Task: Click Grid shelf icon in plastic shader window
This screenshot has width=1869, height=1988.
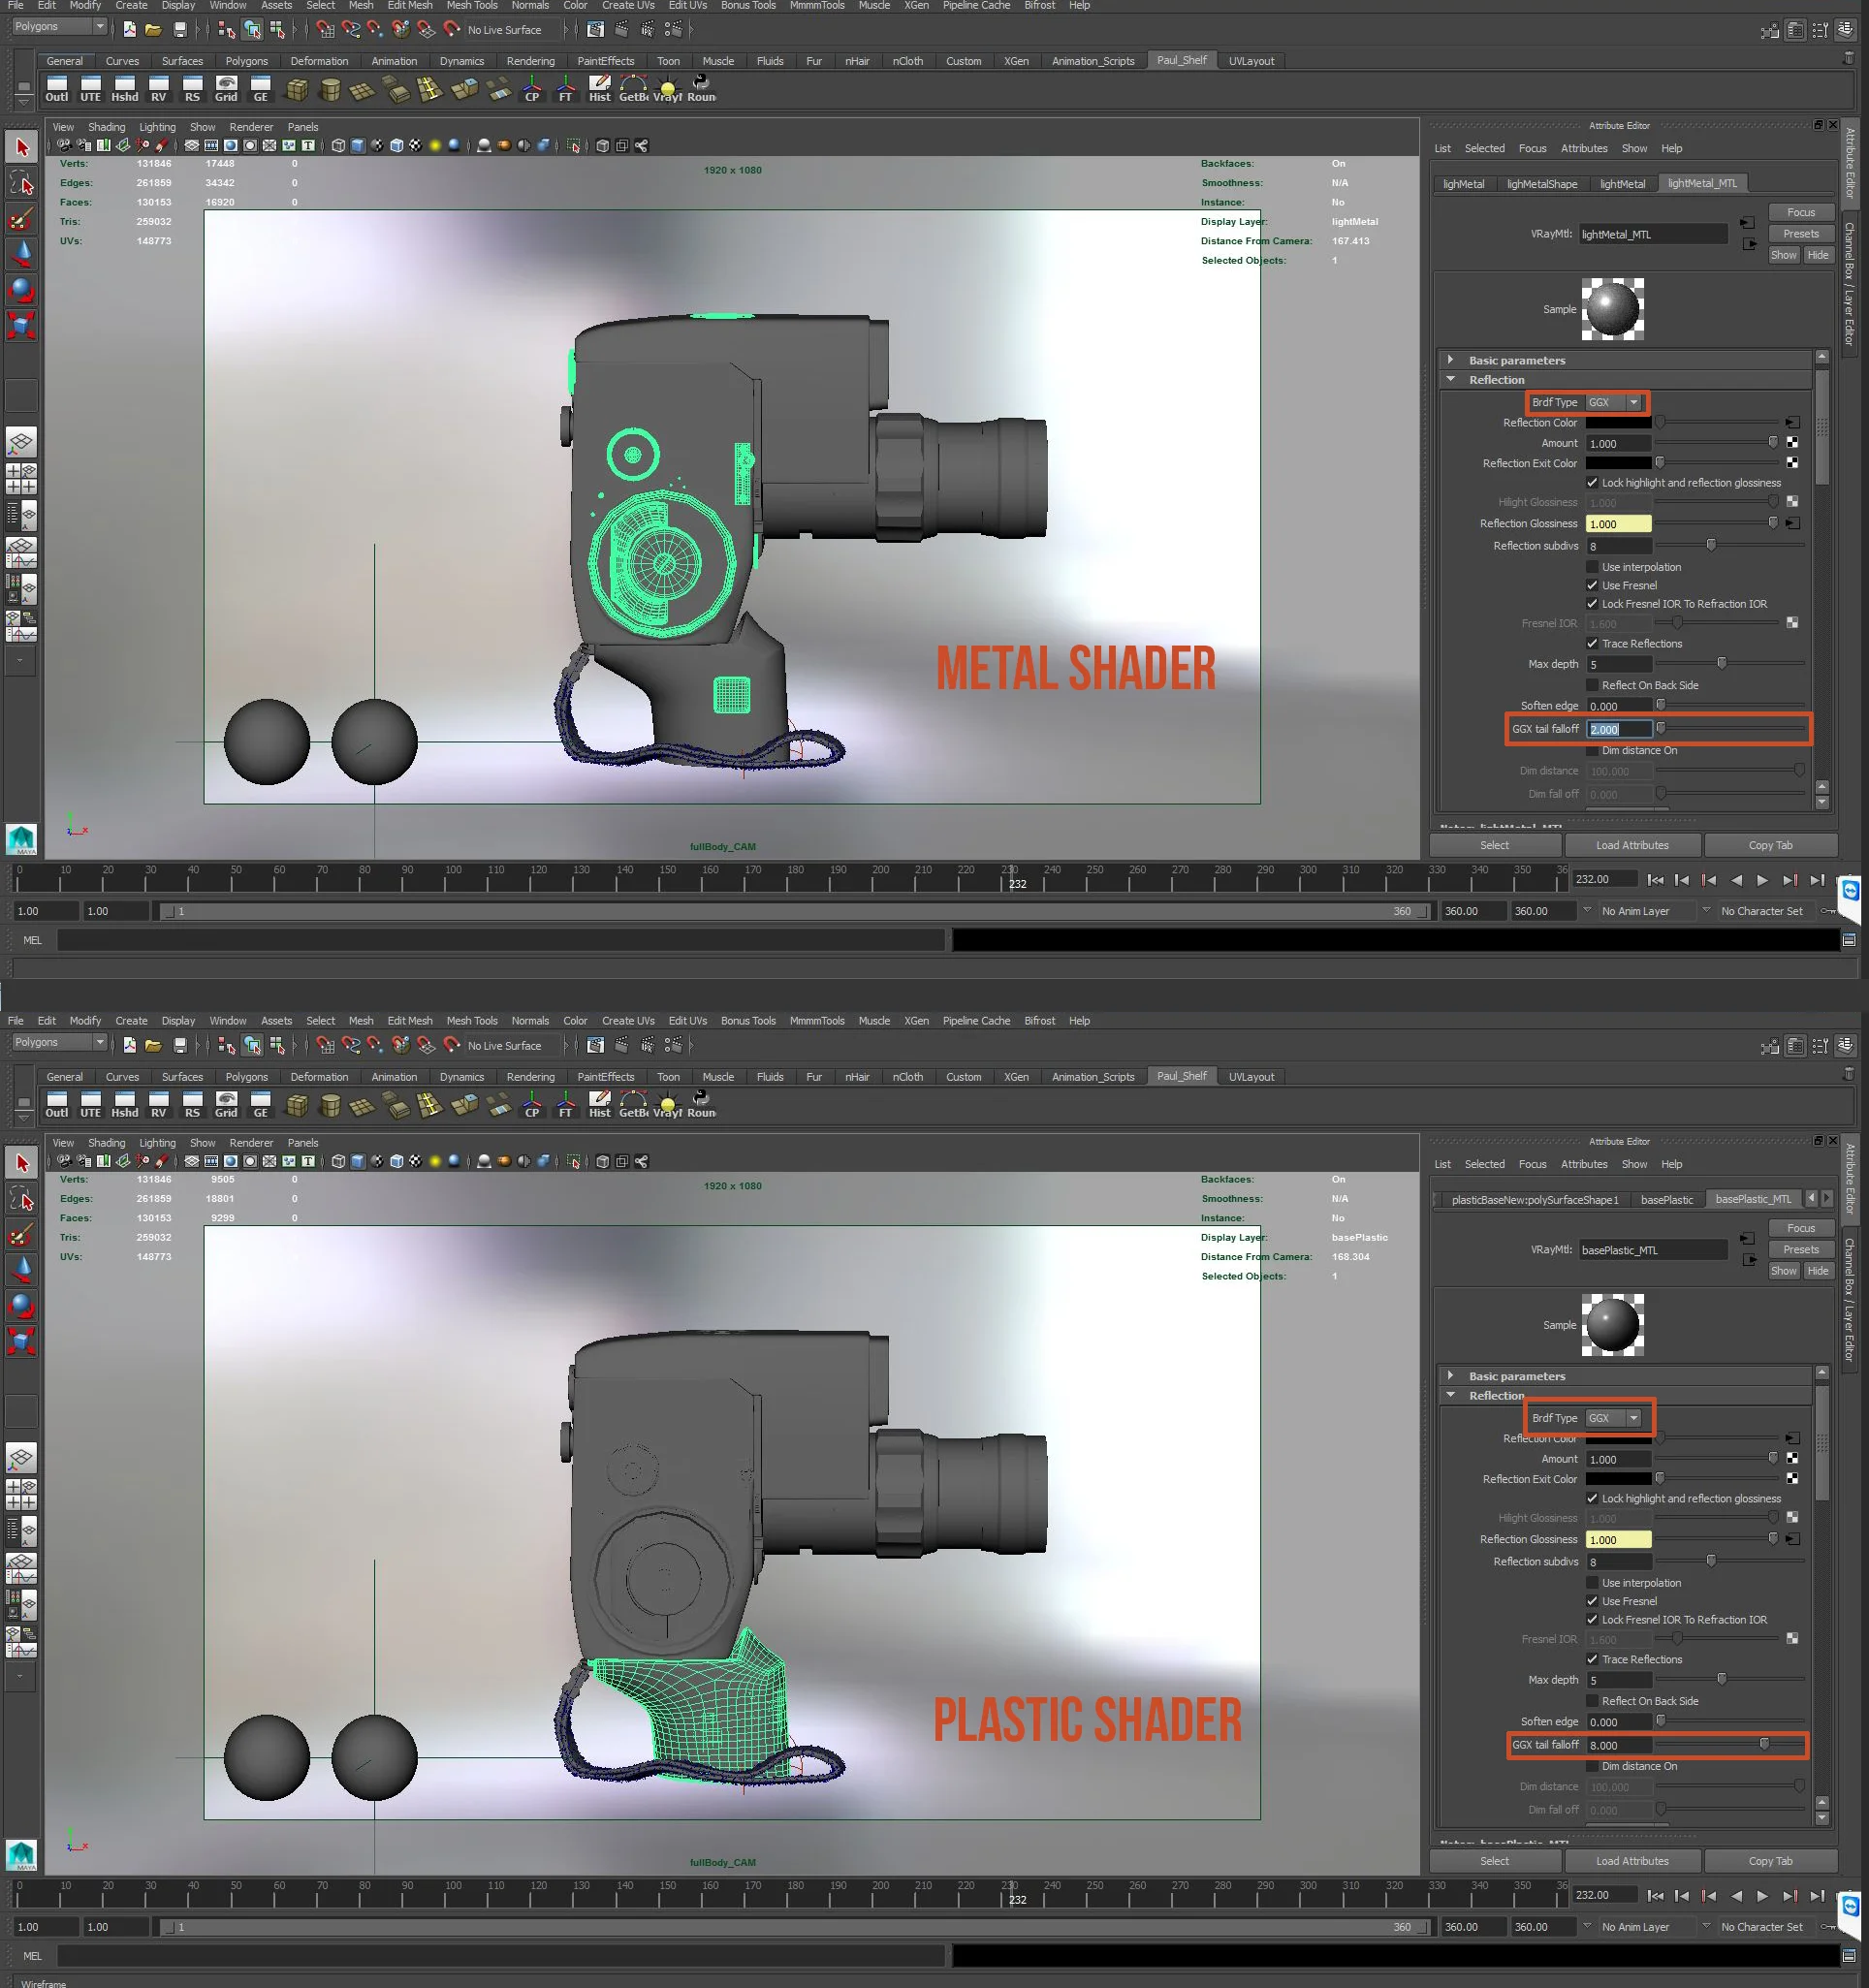Action: click(226, 1103)
